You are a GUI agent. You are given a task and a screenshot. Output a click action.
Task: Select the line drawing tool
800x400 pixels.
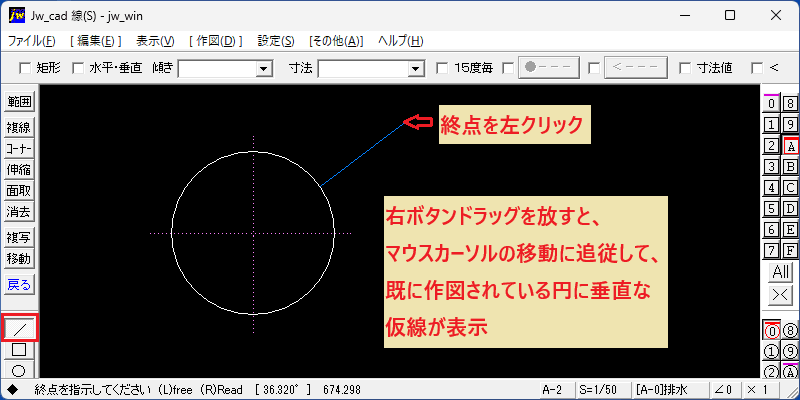pos(19,328)
